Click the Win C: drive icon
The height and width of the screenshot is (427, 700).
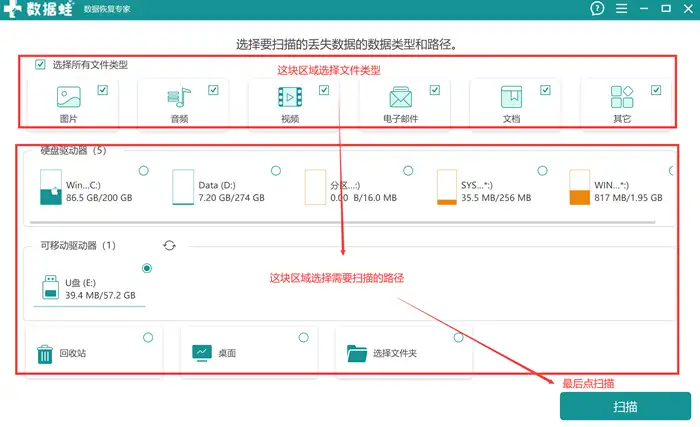51,187
